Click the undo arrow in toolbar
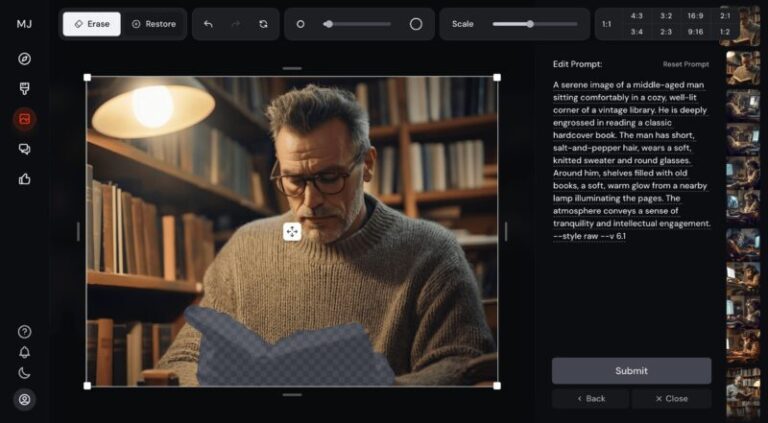The image size is (768, 423). click(208, 24)
